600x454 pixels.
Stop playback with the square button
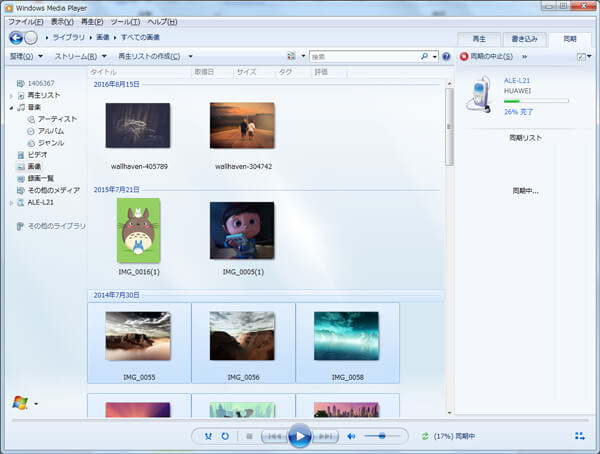pos(249,436)
